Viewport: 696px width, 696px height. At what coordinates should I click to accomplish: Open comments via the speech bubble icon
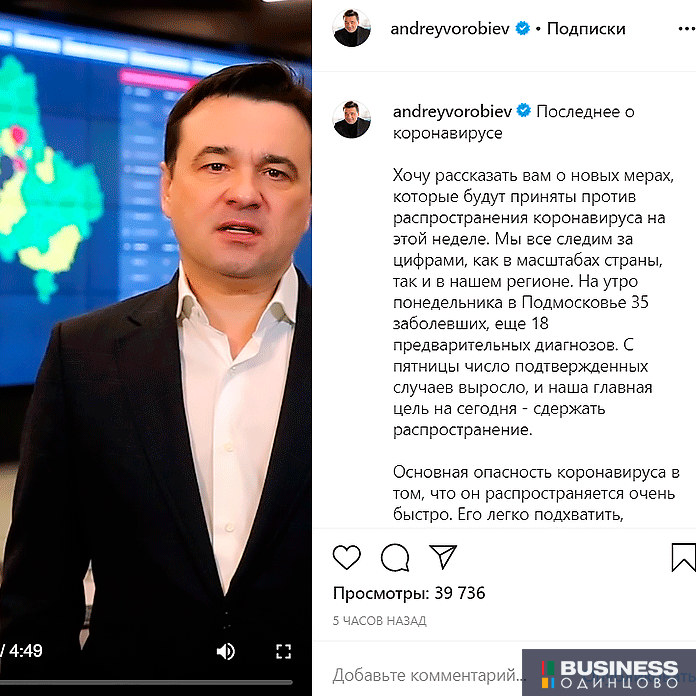(x=395, y=557)
